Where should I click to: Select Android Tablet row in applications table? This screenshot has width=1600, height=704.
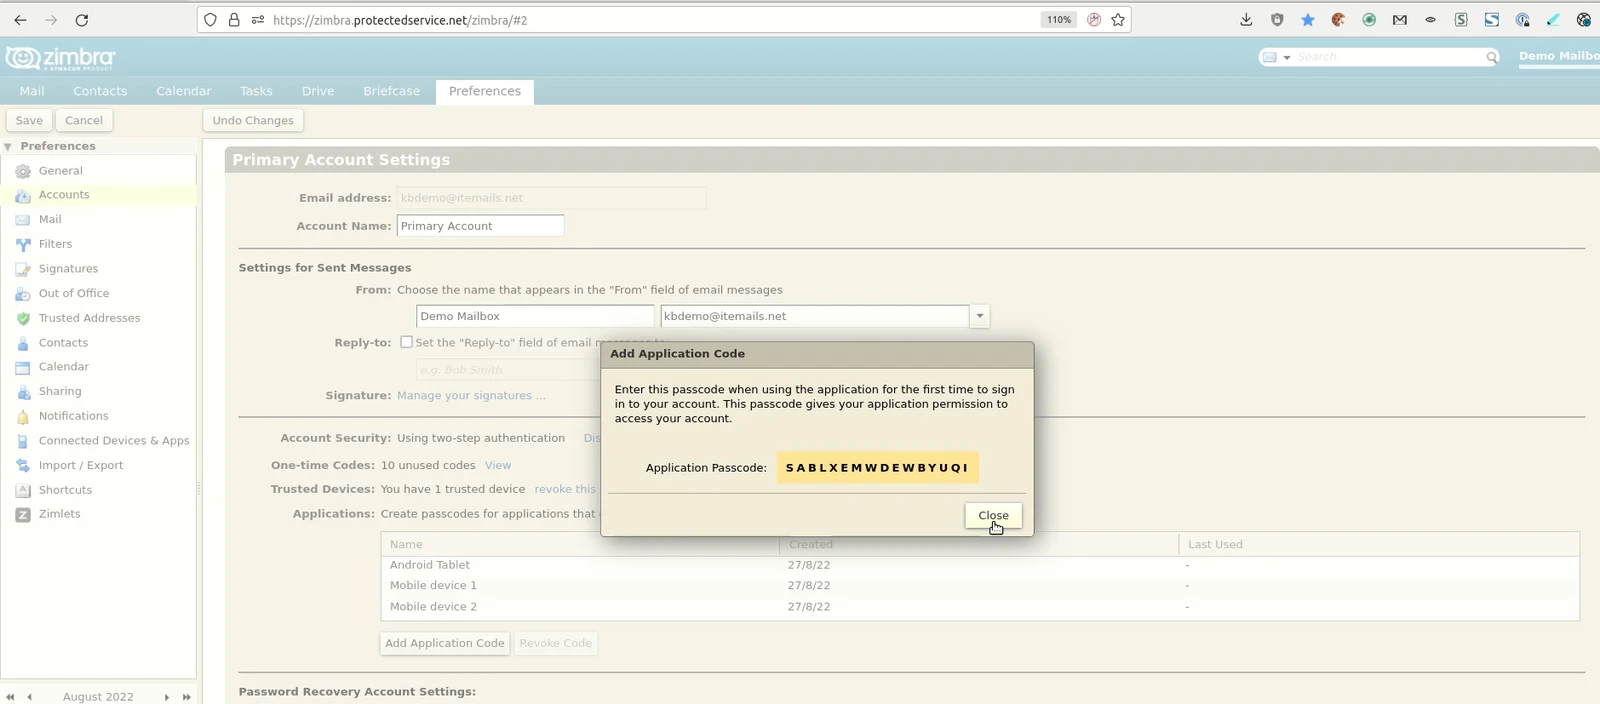(x=980, y=565)
